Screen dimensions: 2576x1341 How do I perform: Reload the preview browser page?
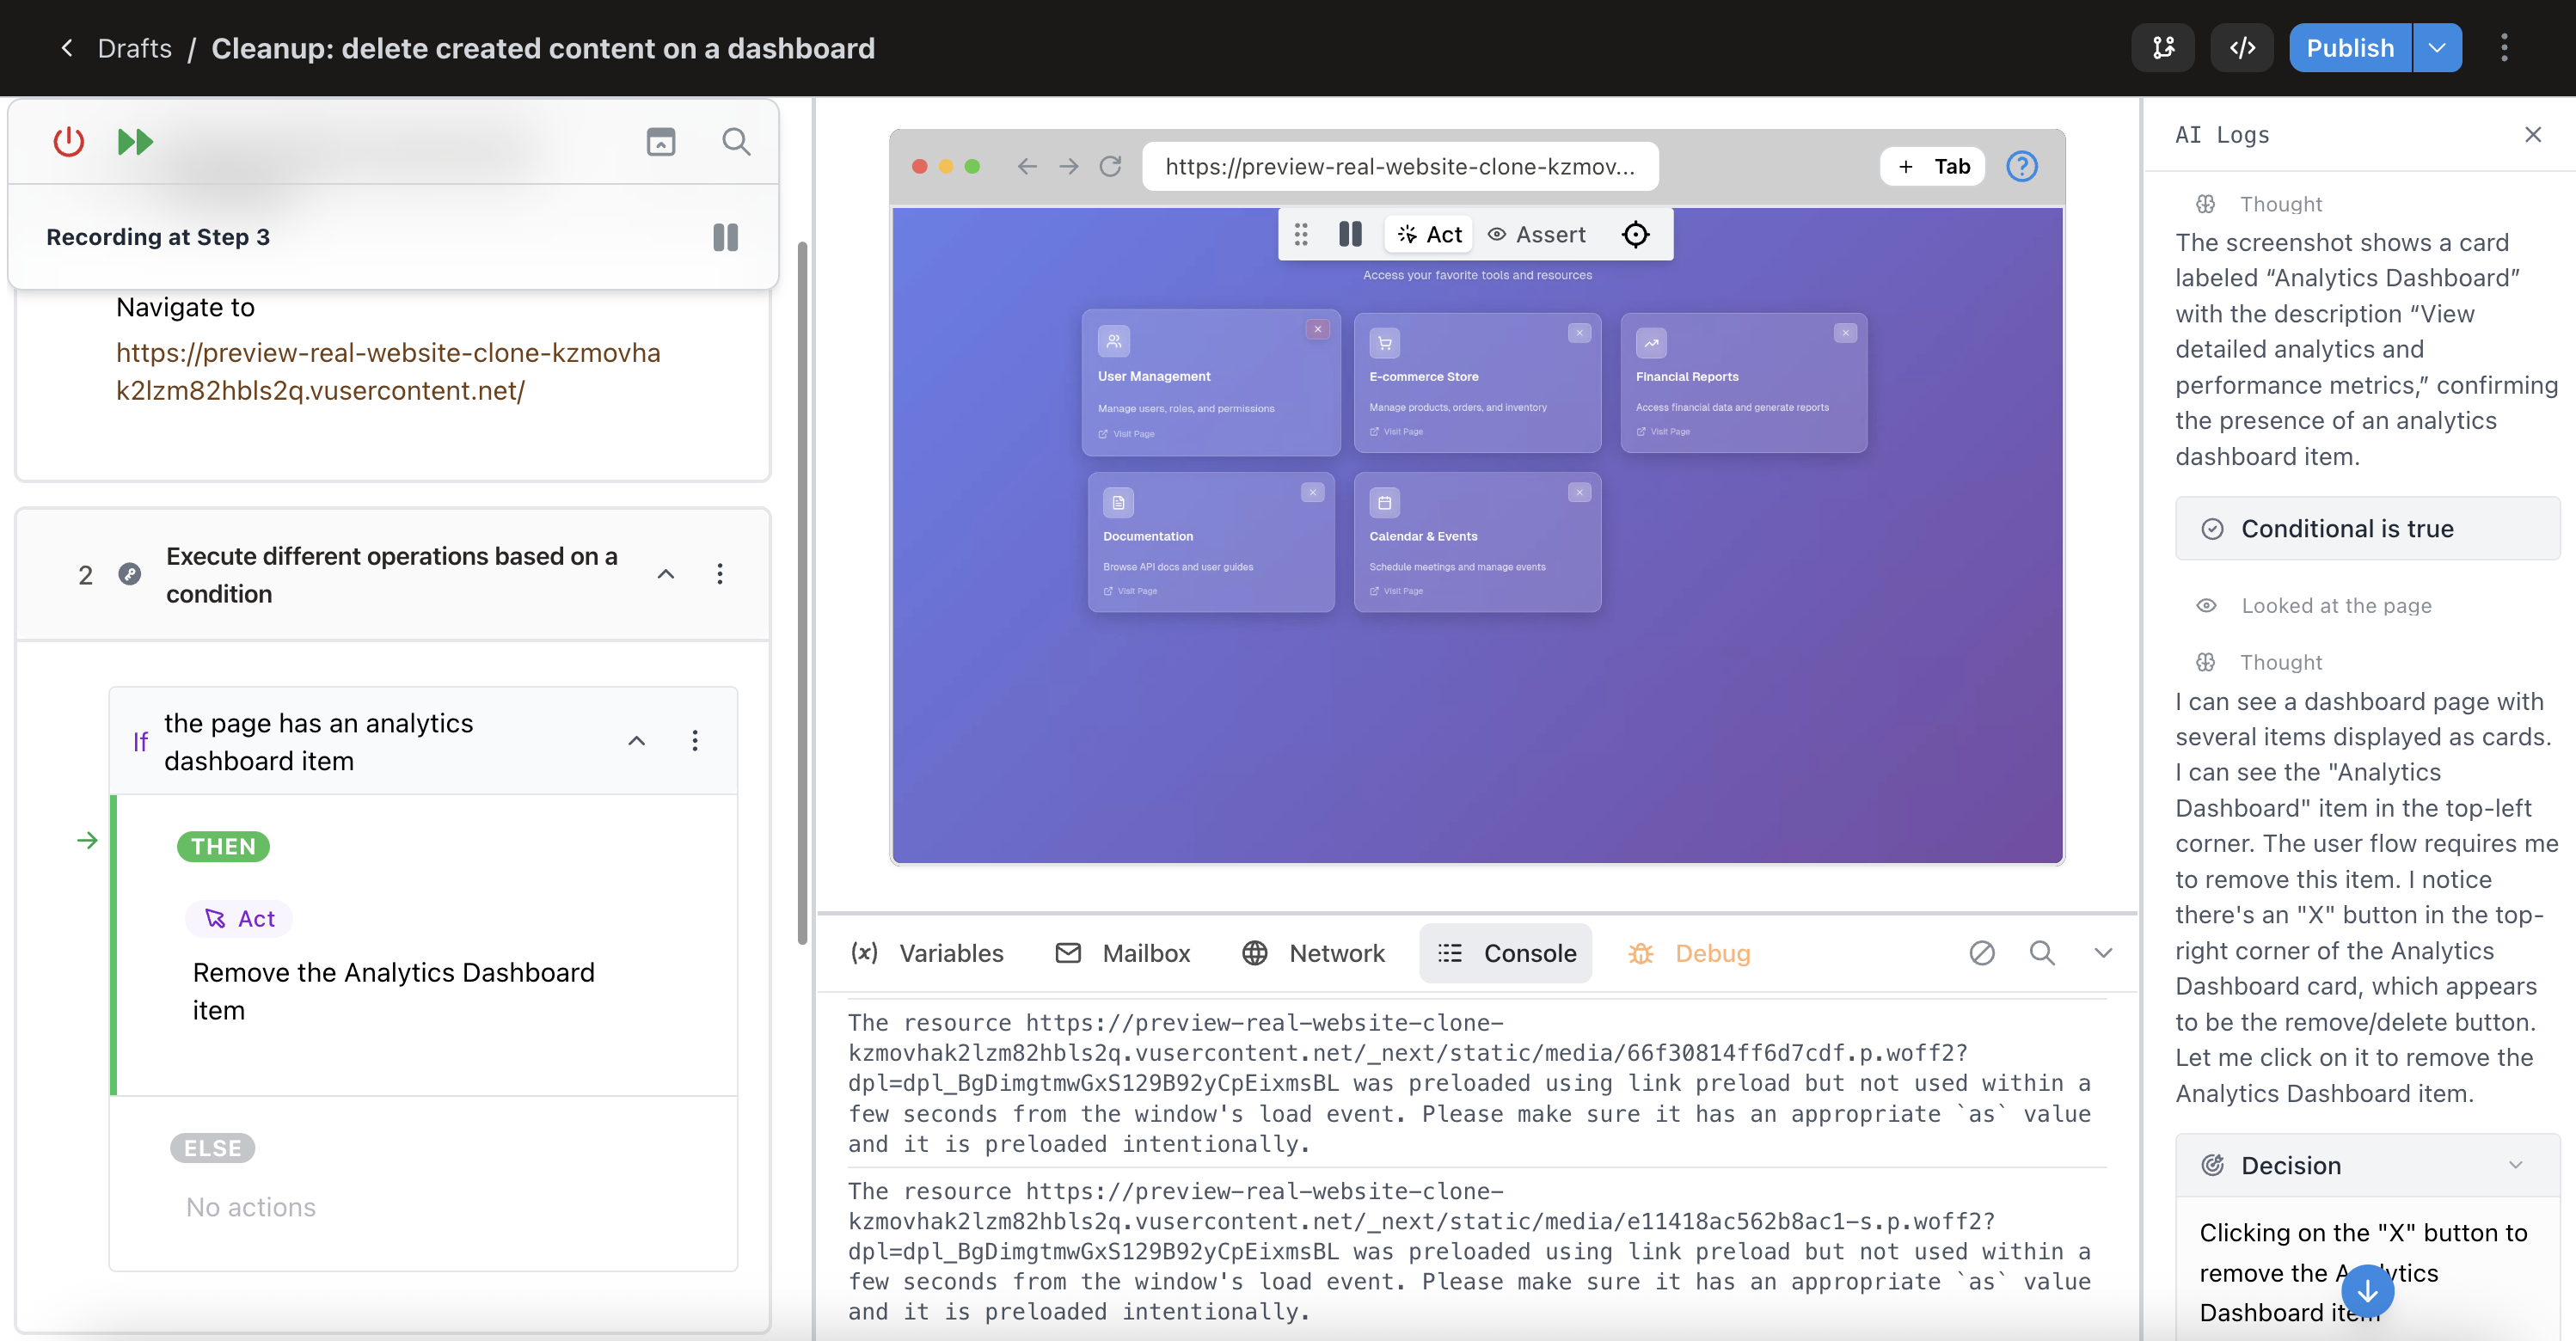[x=1110, y=166]
